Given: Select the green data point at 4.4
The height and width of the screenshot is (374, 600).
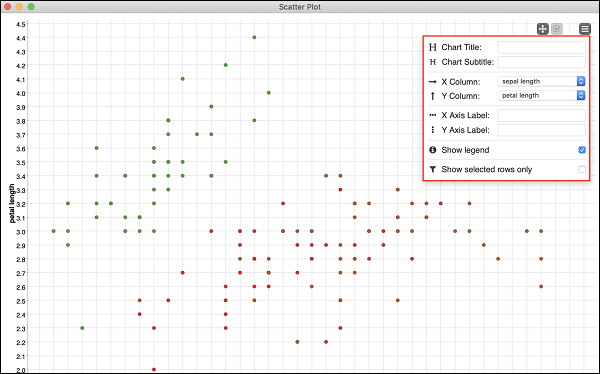Looking at the screenshot, I should point(254,38).
